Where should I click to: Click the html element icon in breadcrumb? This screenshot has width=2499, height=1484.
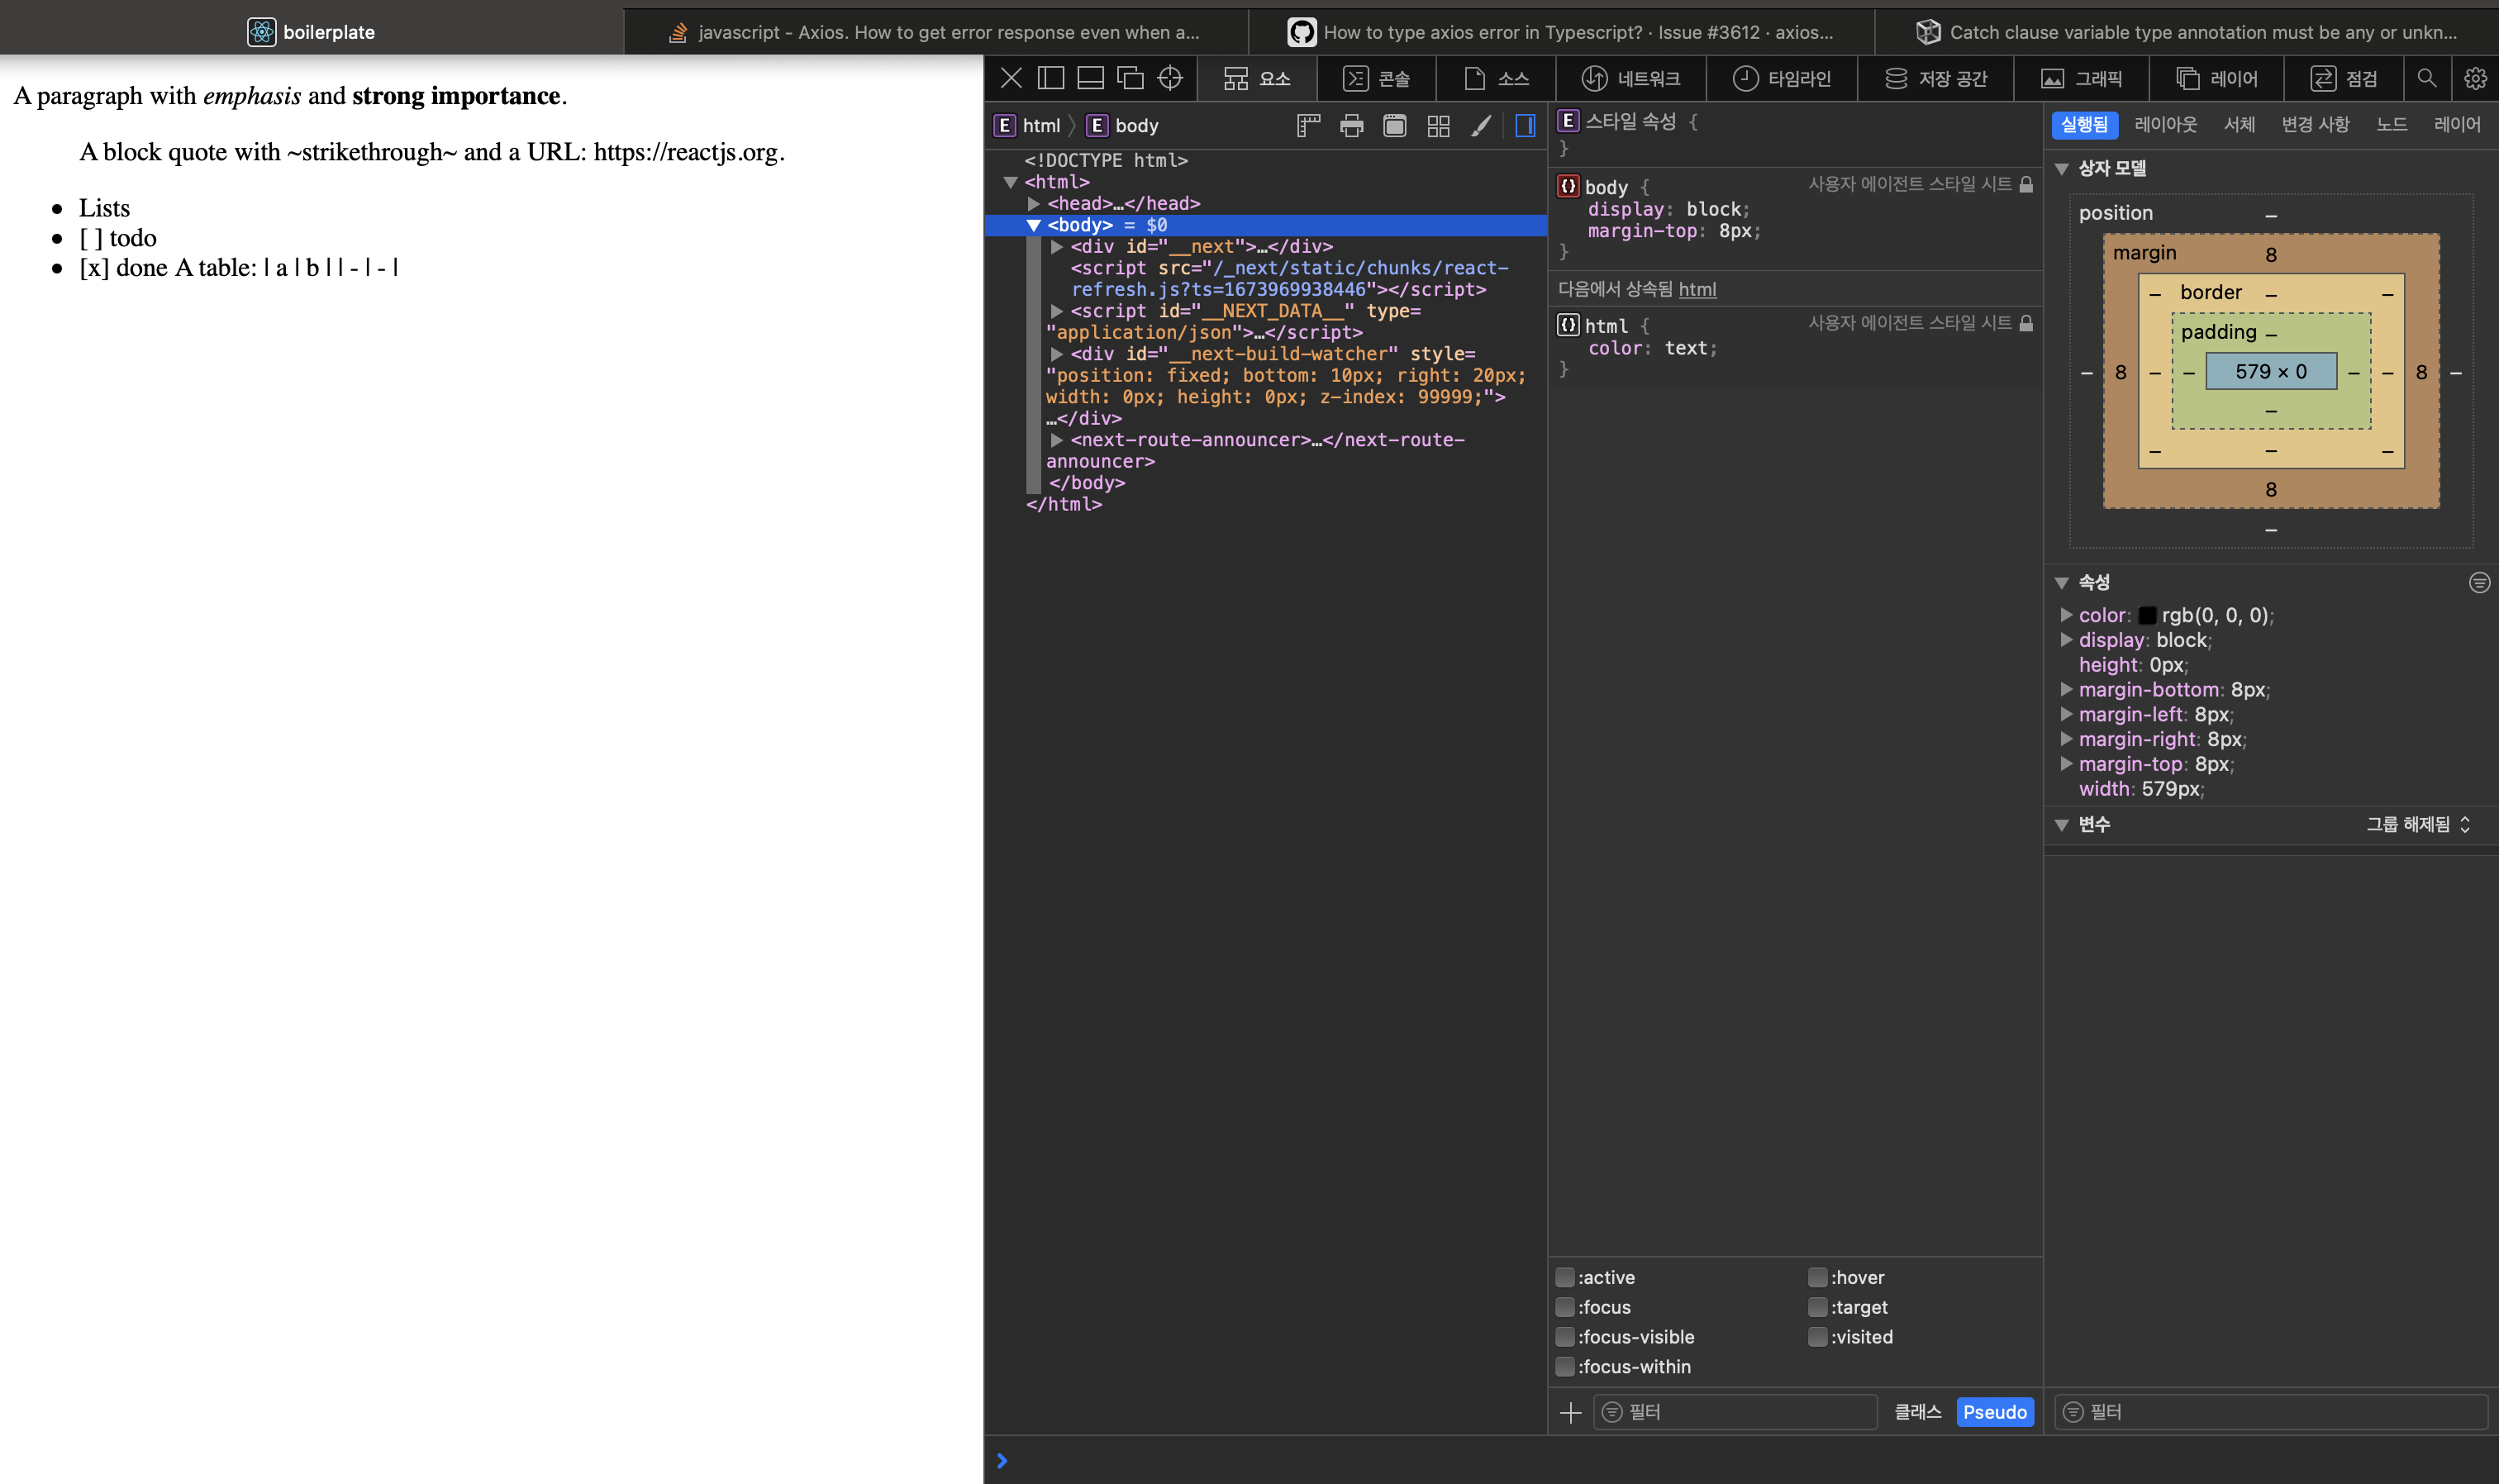[1004, 125]
